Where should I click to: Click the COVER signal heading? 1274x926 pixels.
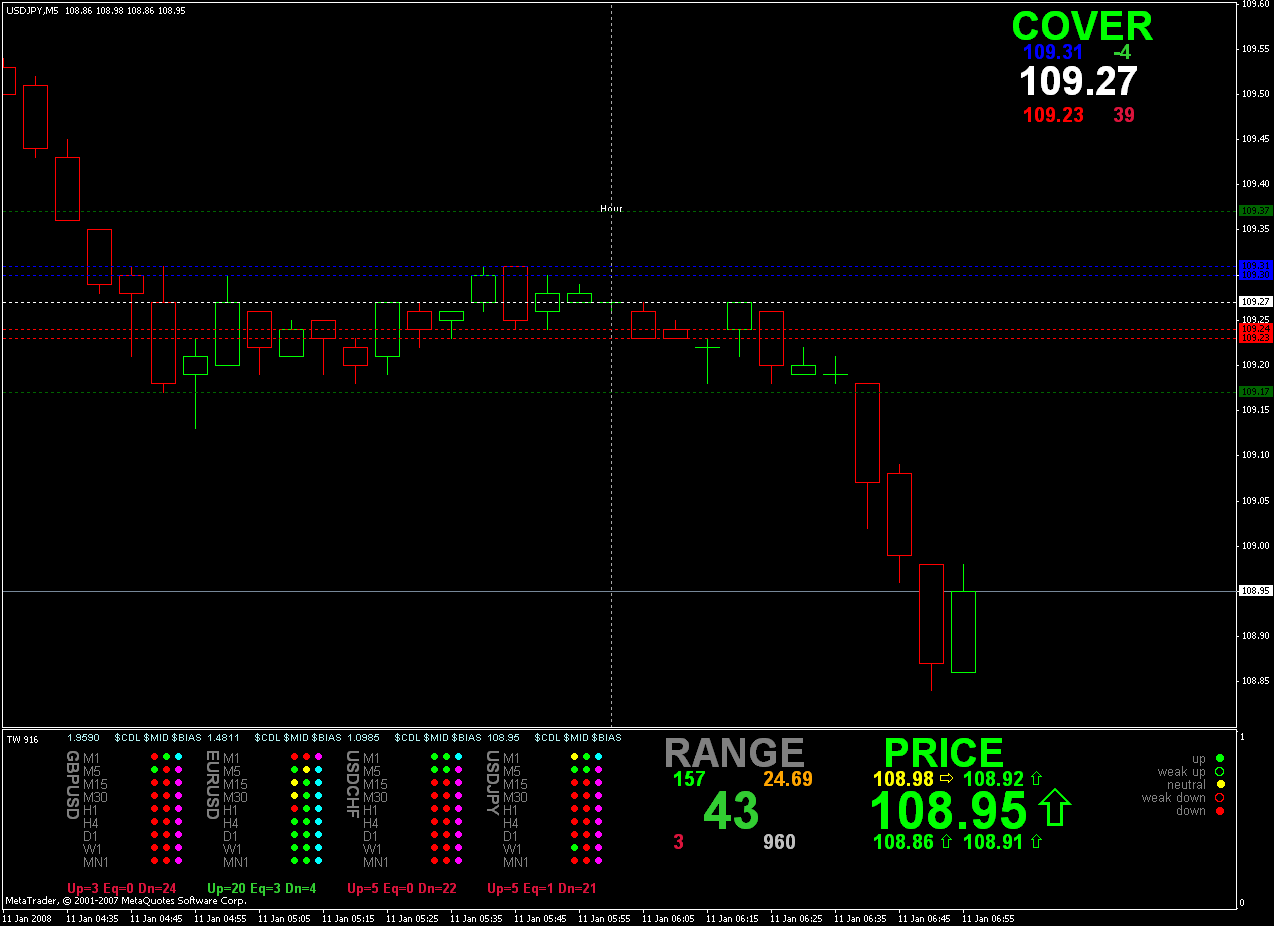tap(1082, 27)
